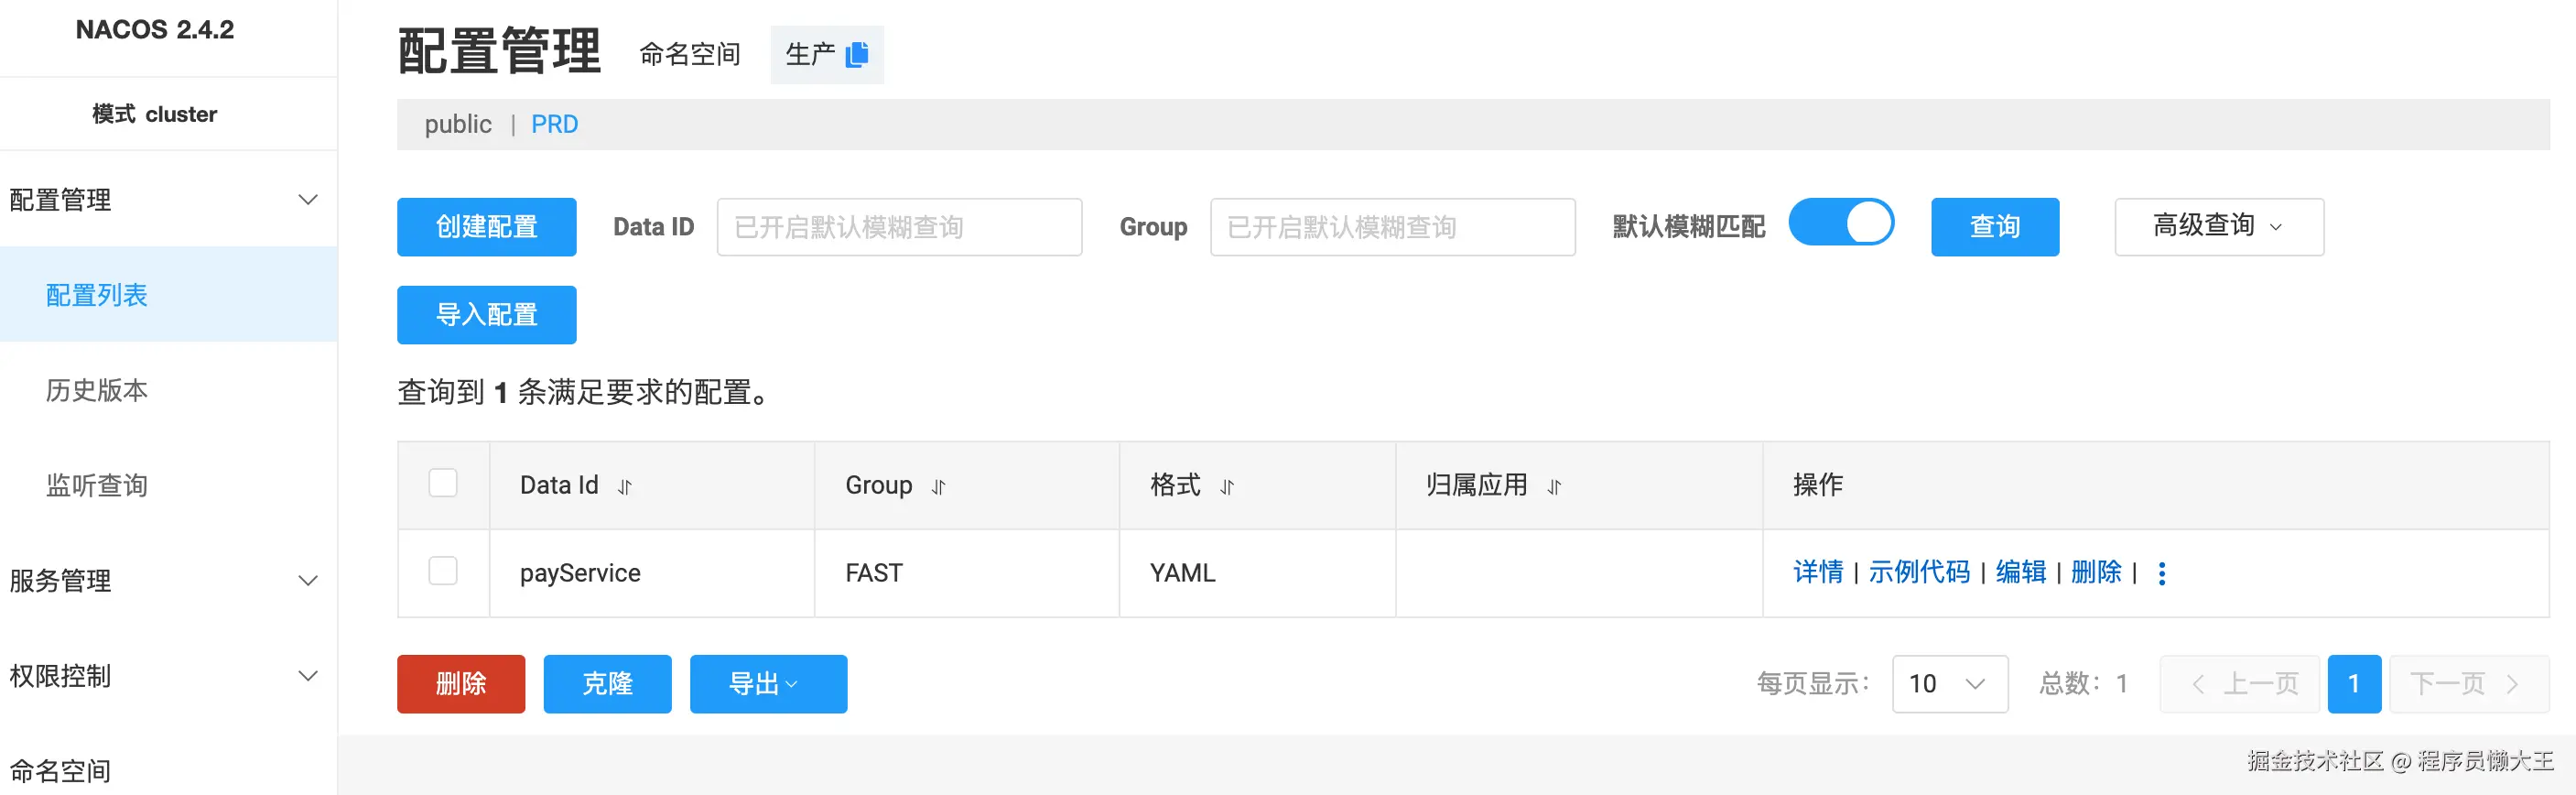
Task: Select the payService row checkbox
Action: pyautogui.click(x=443, y=572)
